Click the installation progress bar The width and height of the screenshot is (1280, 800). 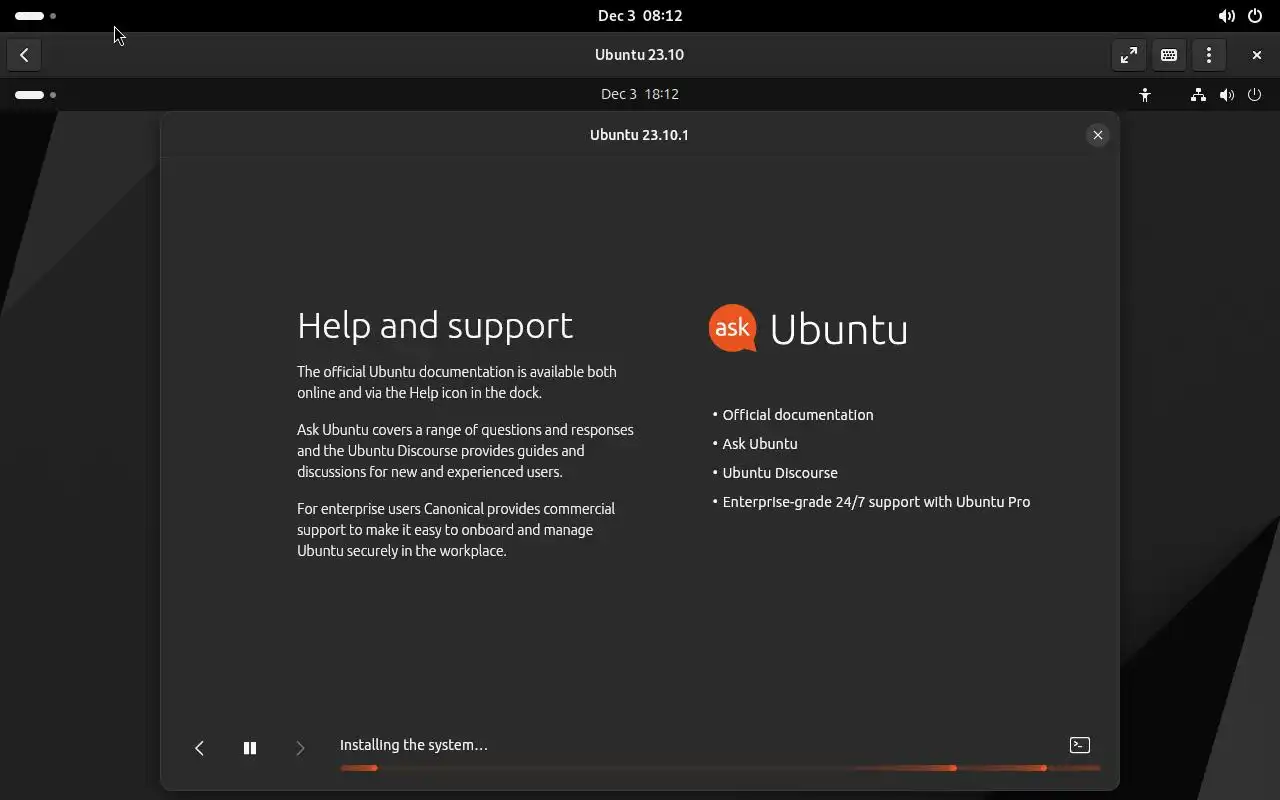(x=720, y=768)
